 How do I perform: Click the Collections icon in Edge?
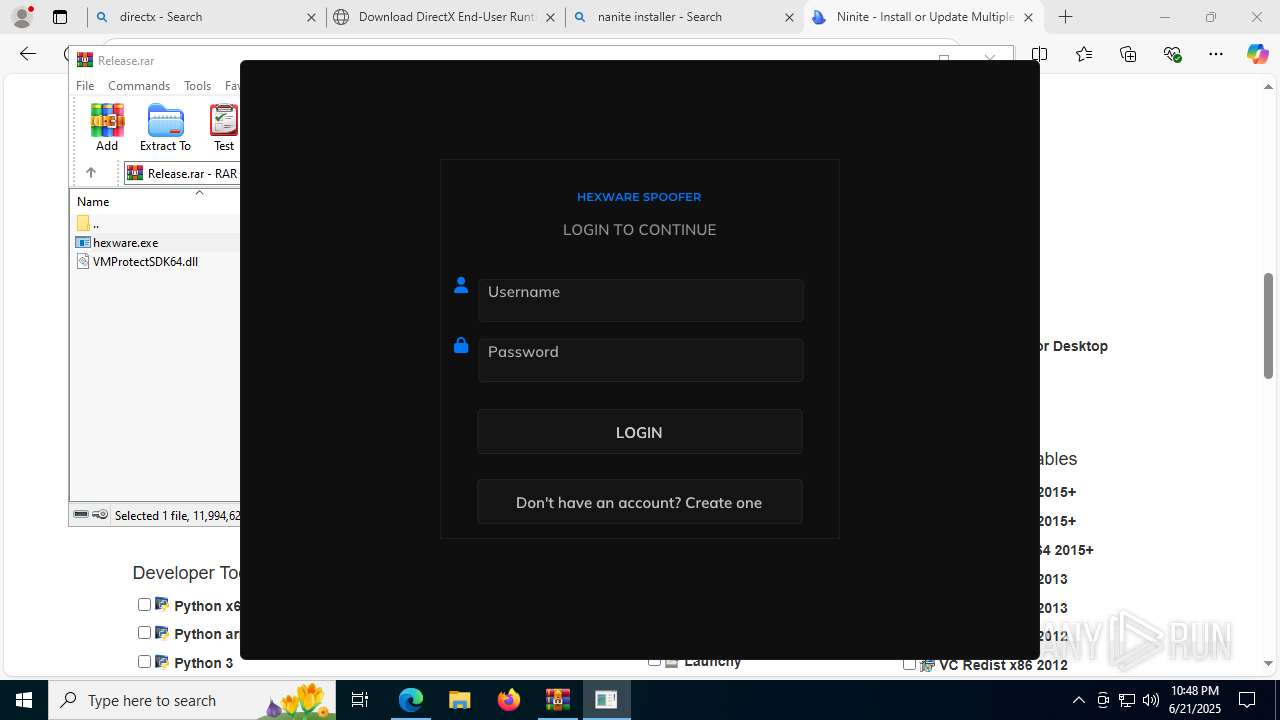pos(1128,54)
